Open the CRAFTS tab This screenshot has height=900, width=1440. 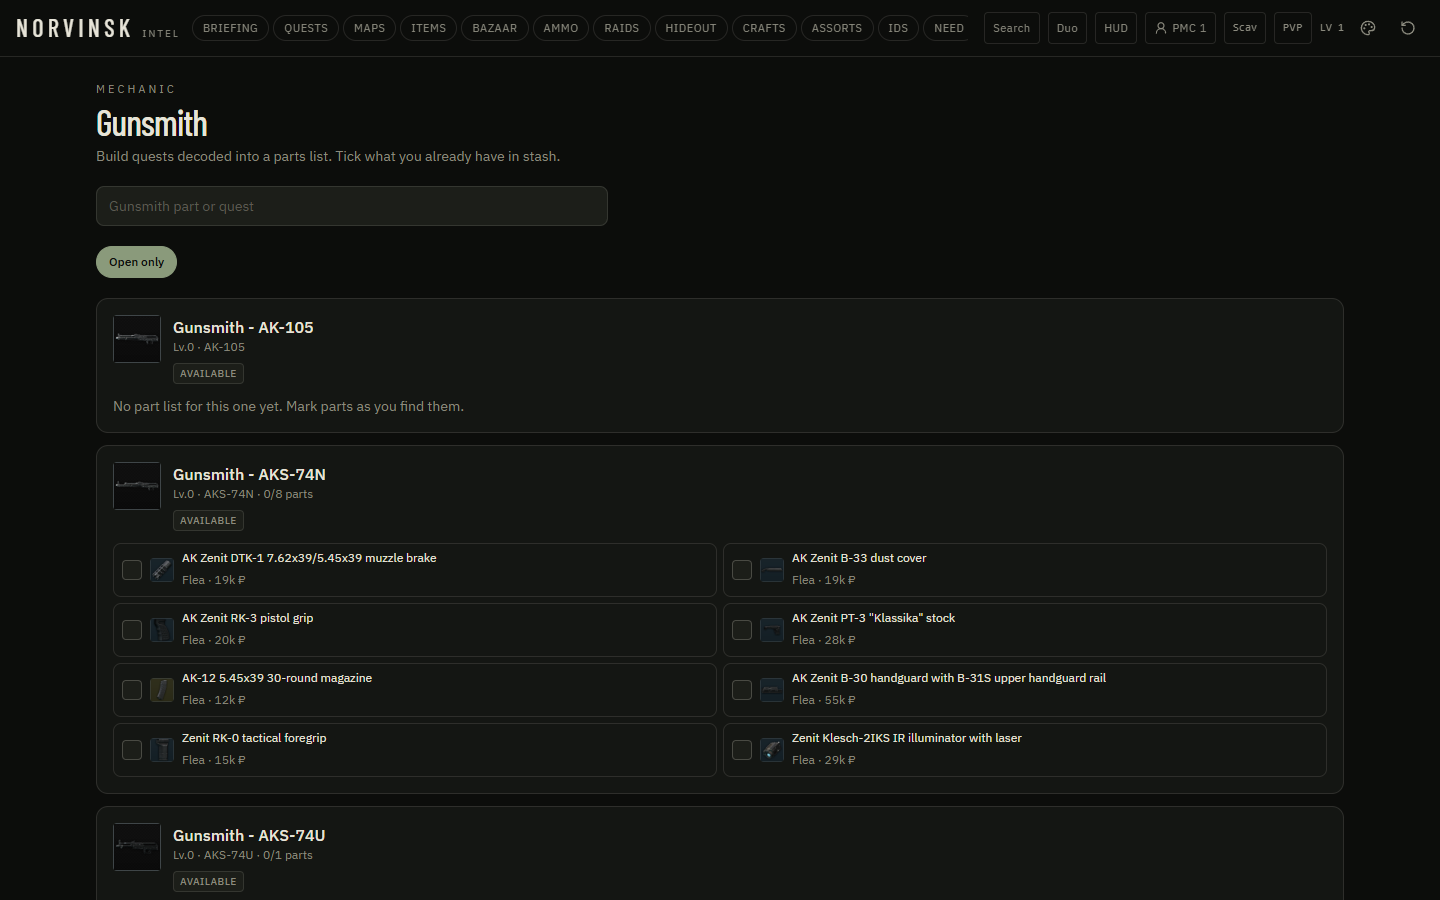(764, 28)
